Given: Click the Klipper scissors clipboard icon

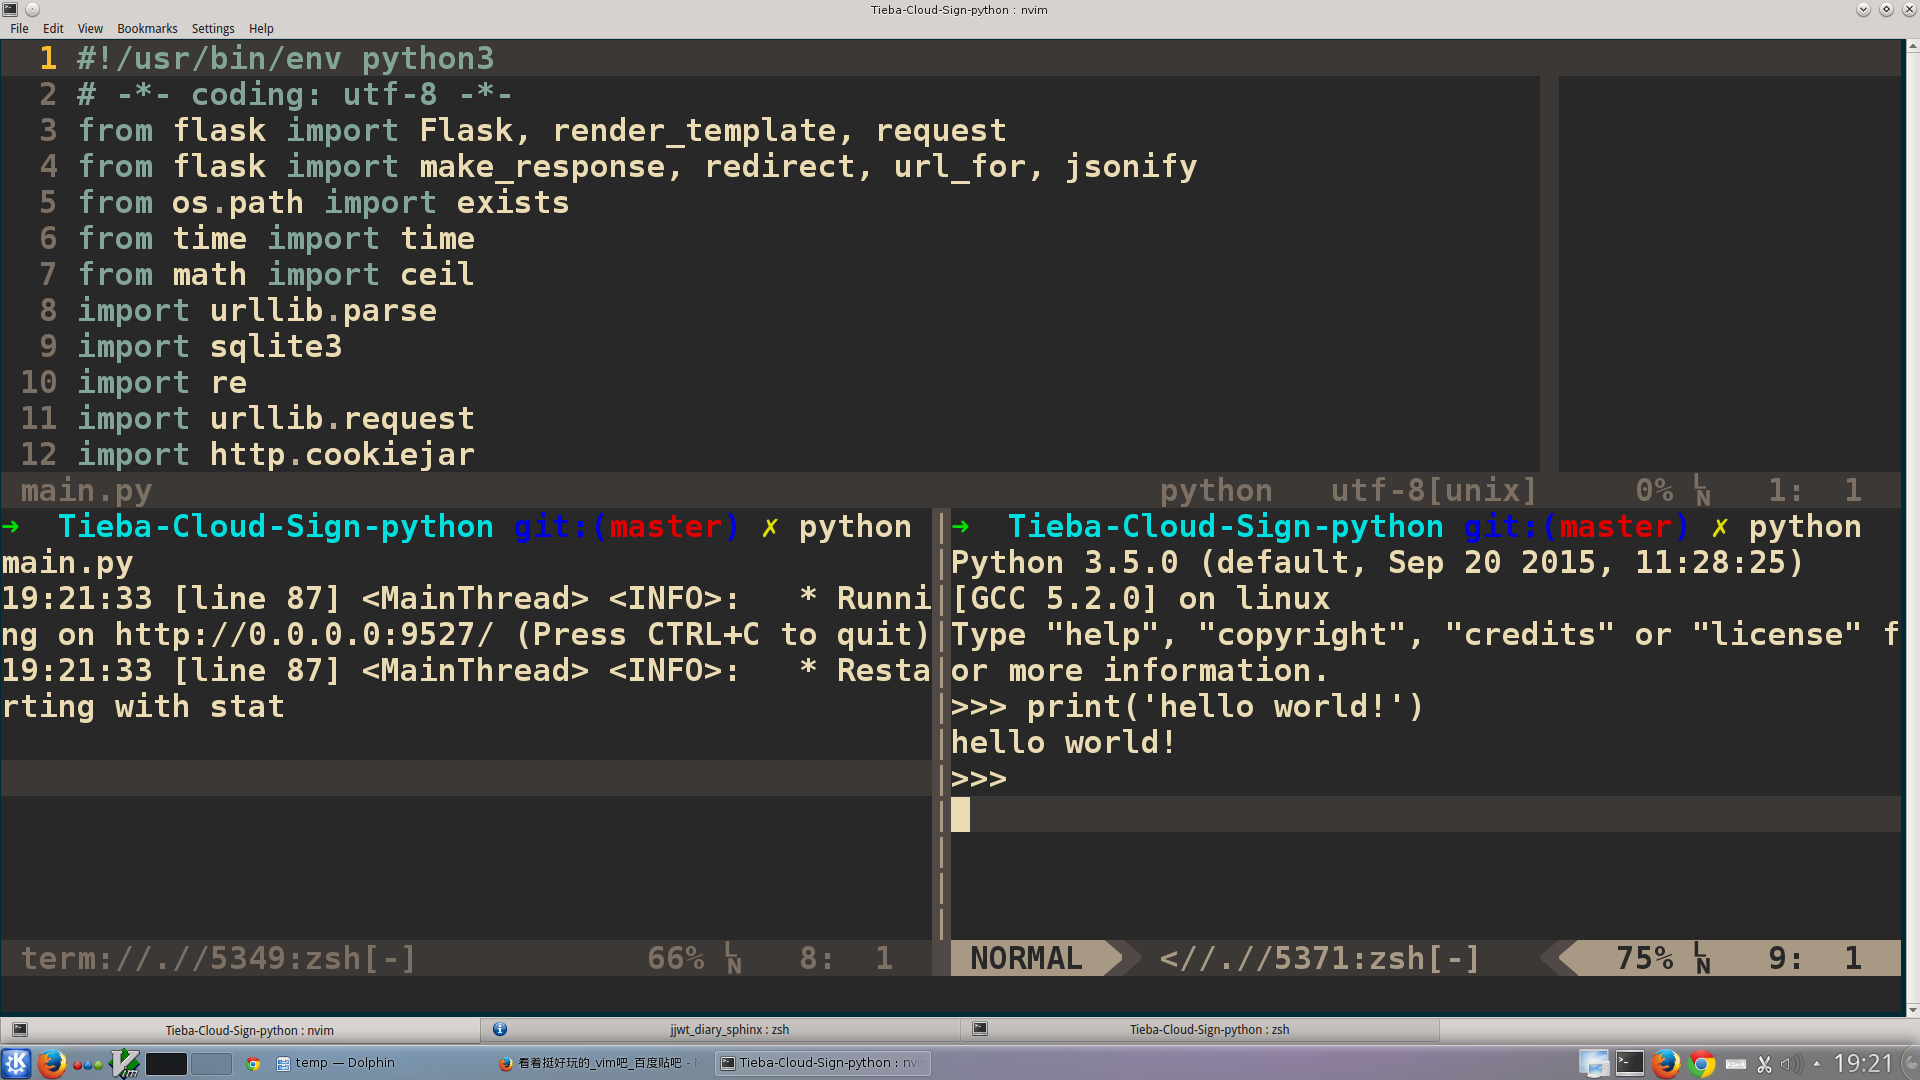Looking at the screenshot, I should (x=1764, y=1064).
